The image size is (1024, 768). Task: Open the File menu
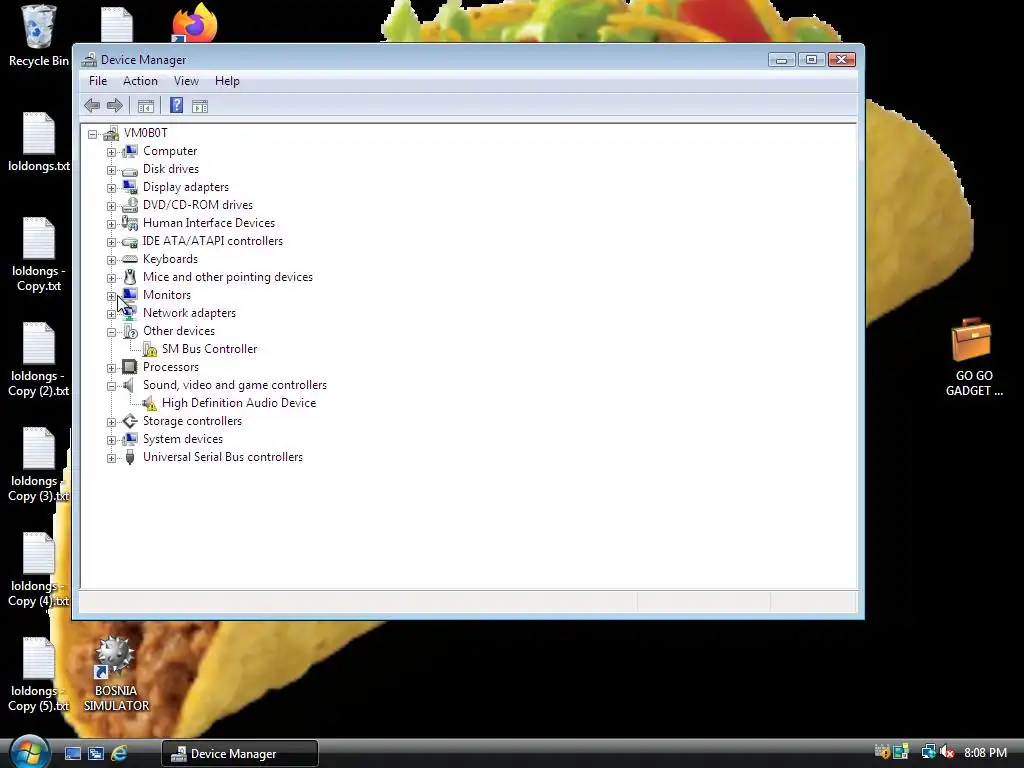[x=98, y=81]
